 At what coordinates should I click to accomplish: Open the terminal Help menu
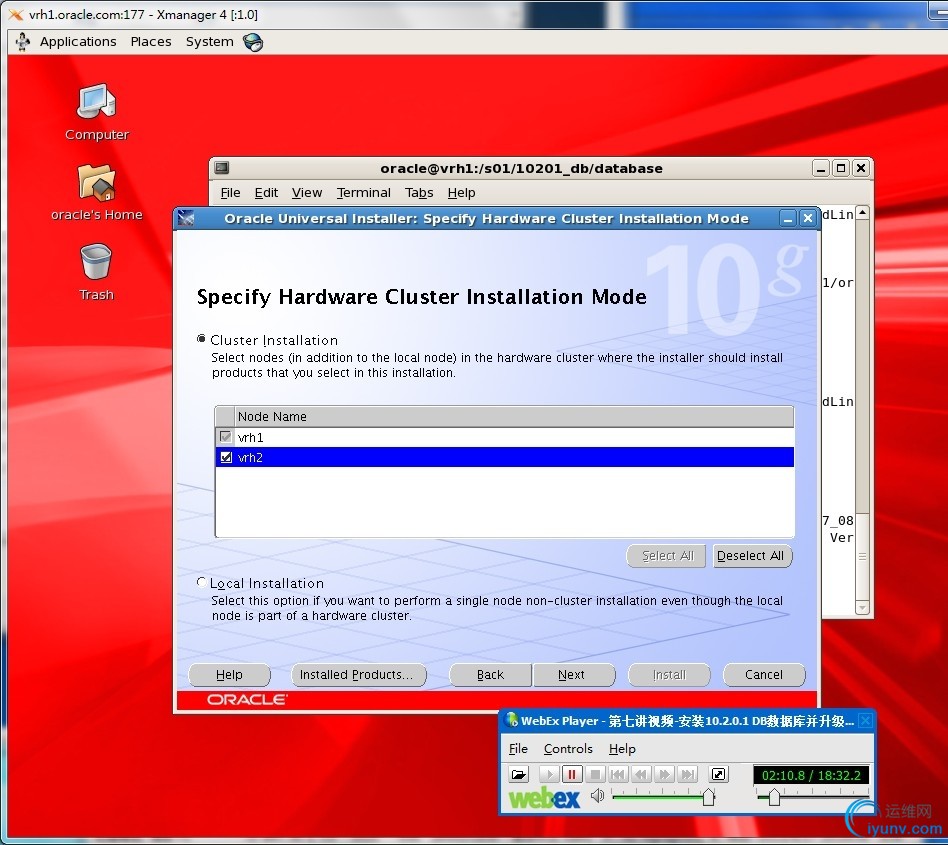(x=461, y=193)
